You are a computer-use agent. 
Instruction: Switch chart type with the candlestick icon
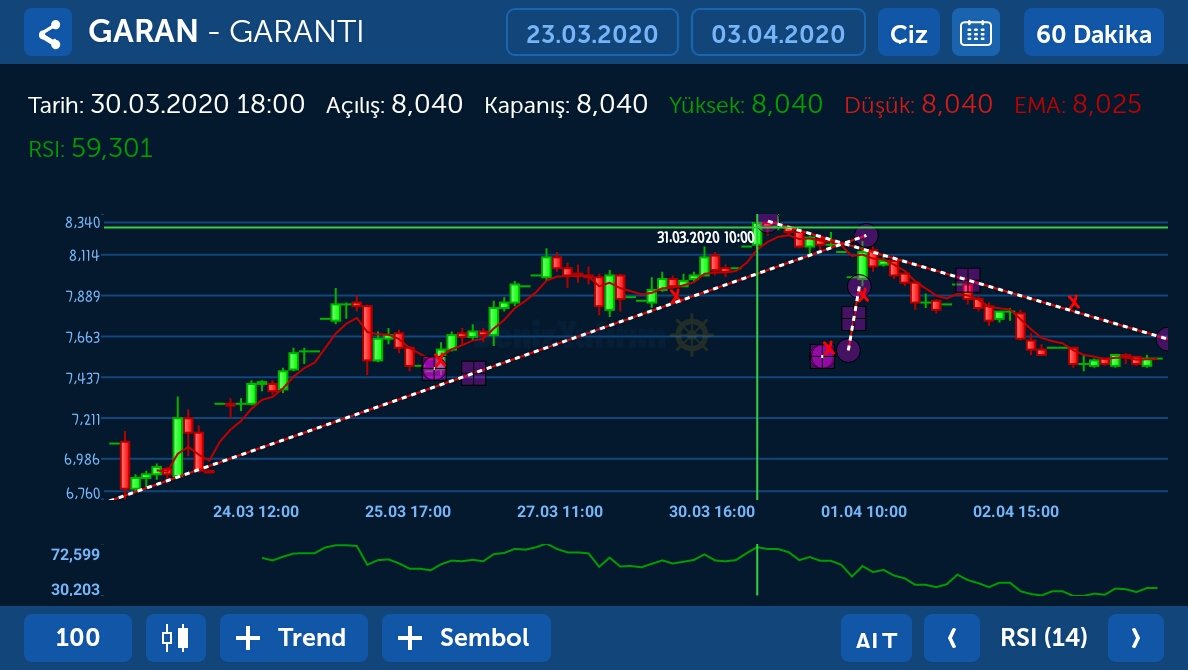[x=176, y=637]
